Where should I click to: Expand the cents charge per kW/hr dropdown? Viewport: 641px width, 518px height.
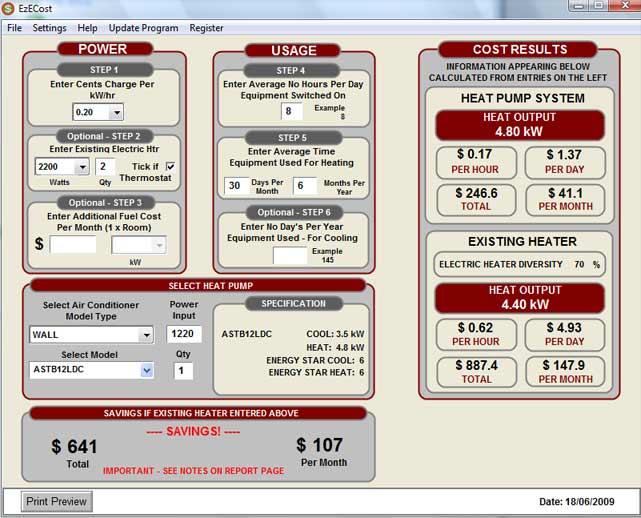pos(116,112)
